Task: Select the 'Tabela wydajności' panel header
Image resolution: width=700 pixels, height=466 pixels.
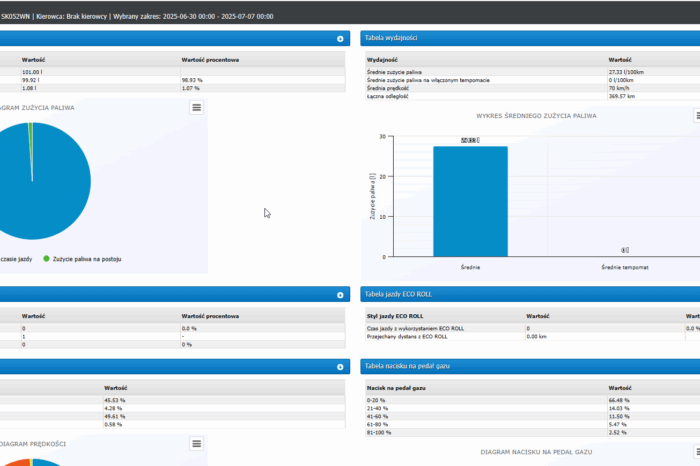Action: pyautogui.click(x=392, y=38)
